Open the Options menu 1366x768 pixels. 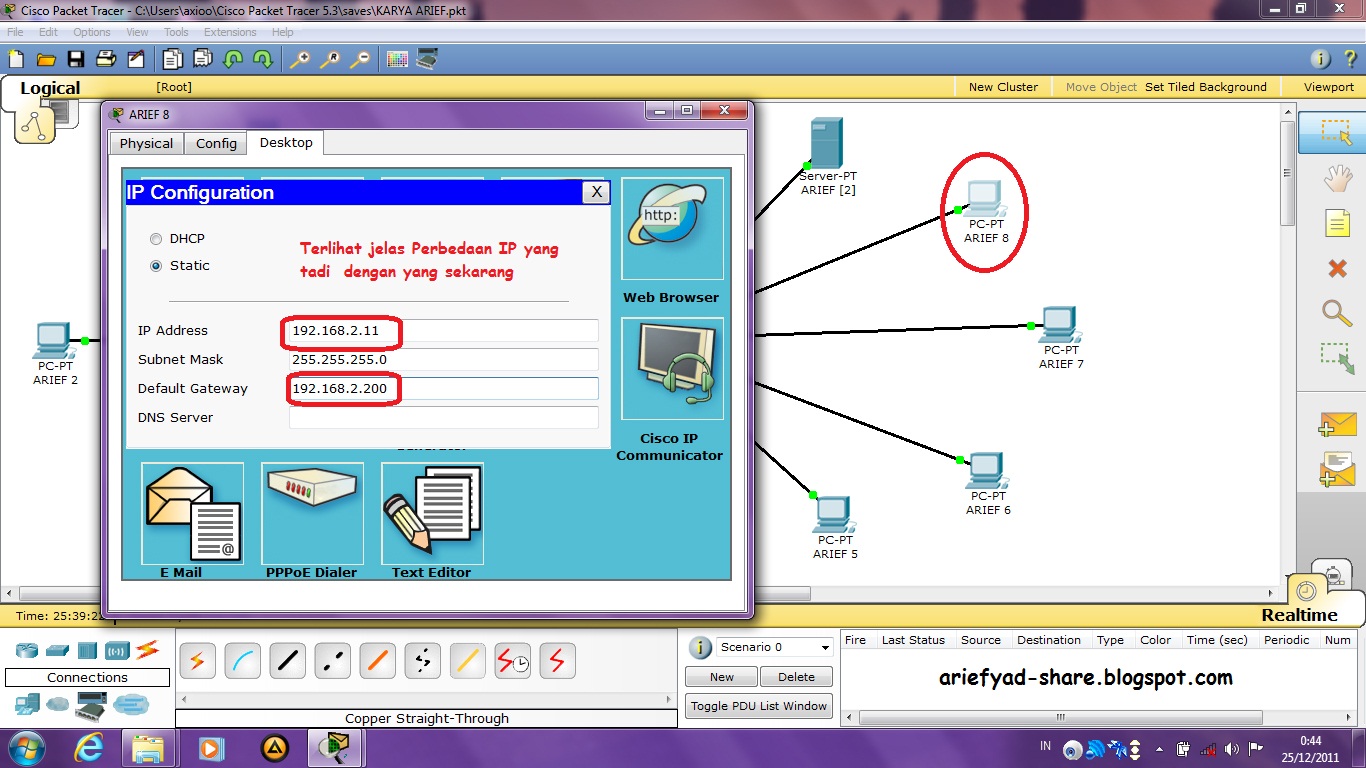click(x=91, y=31)
